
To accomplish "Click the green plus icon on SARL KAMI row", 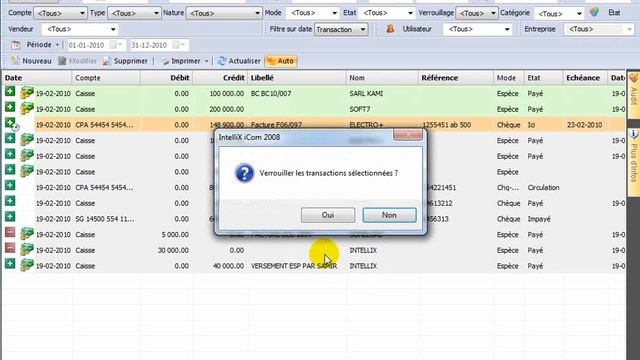I will click(10, 91).
